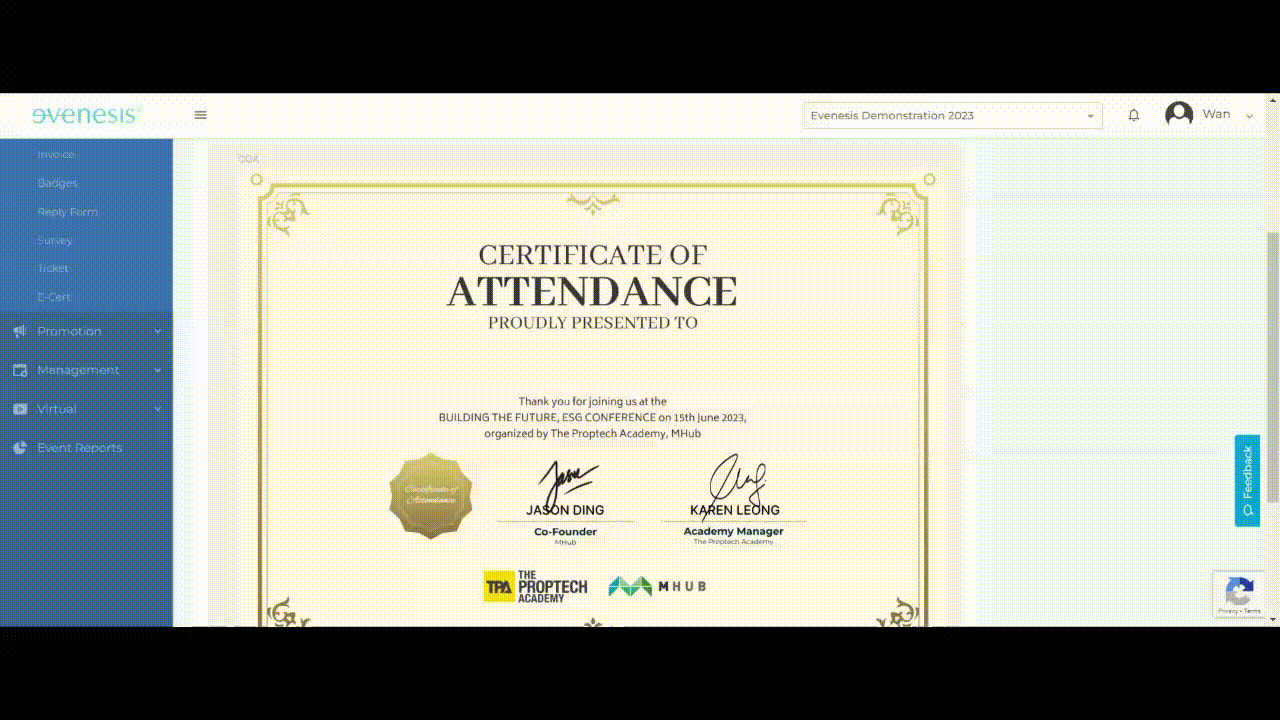Click the evenesis logo
This screenshot has height=720, width=1280.
tap(86, 115)
